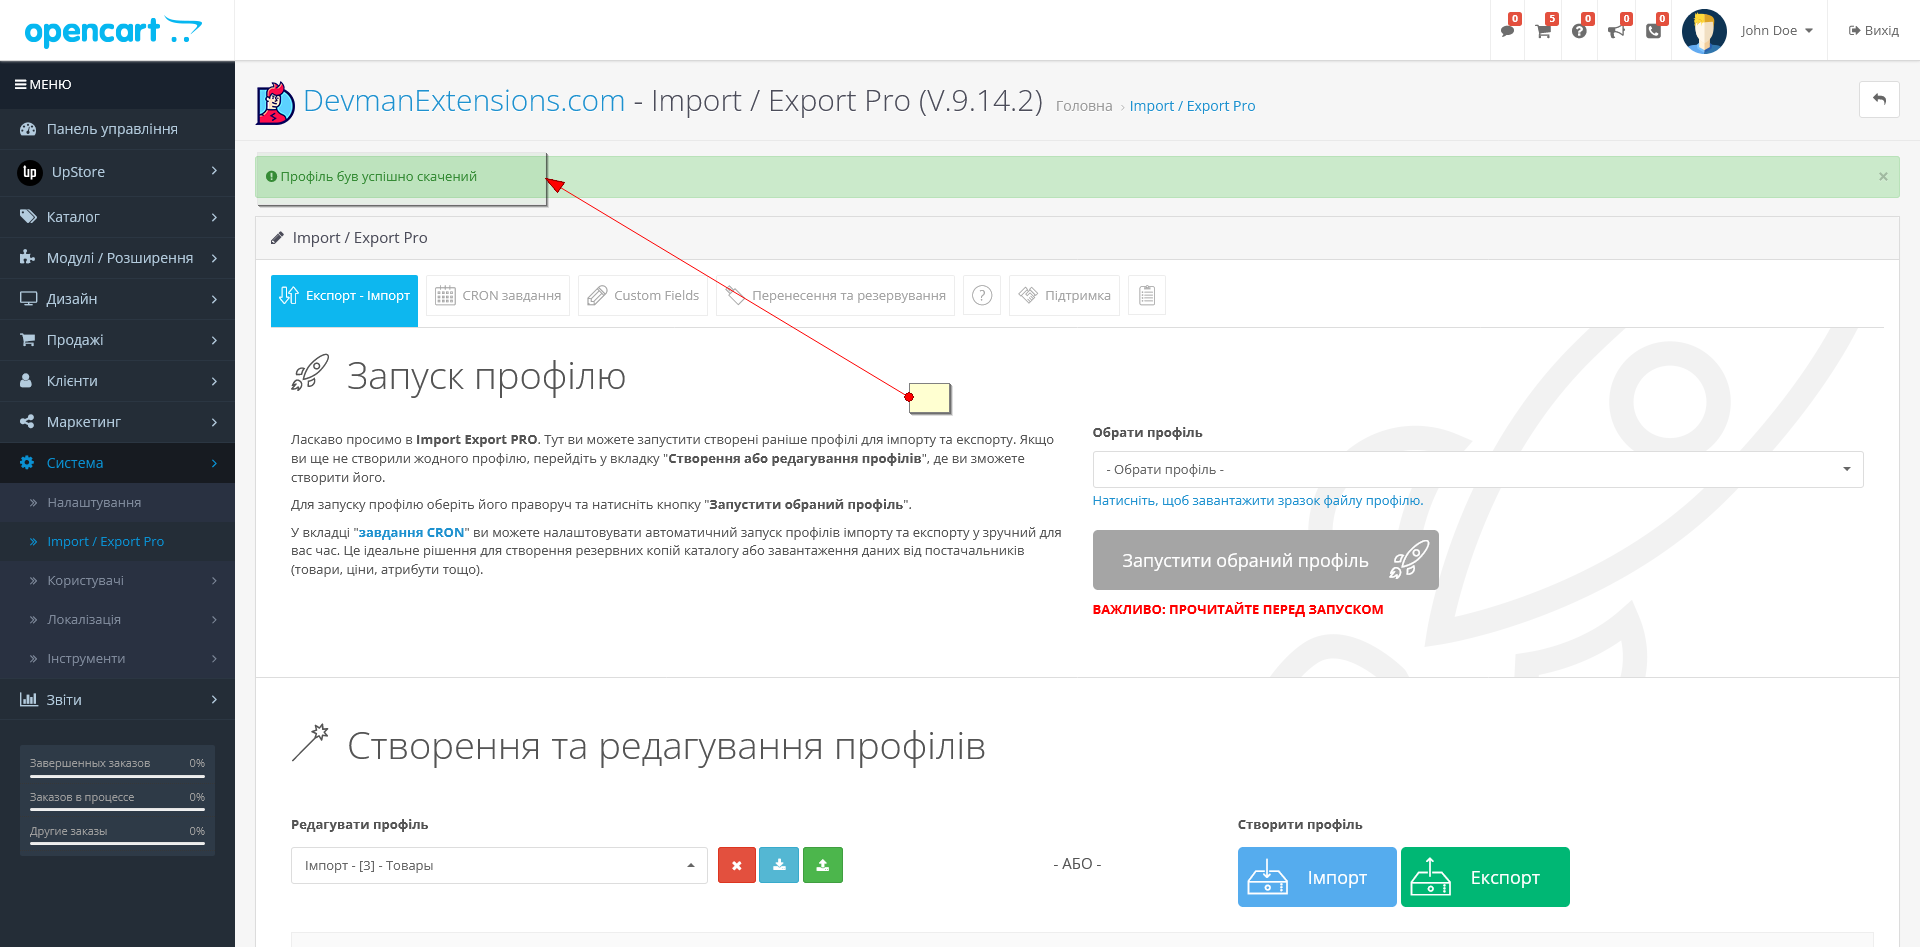Click the gear icon beside Система
This screenshot has width=1920, height=947.
(x=28, y=463)
